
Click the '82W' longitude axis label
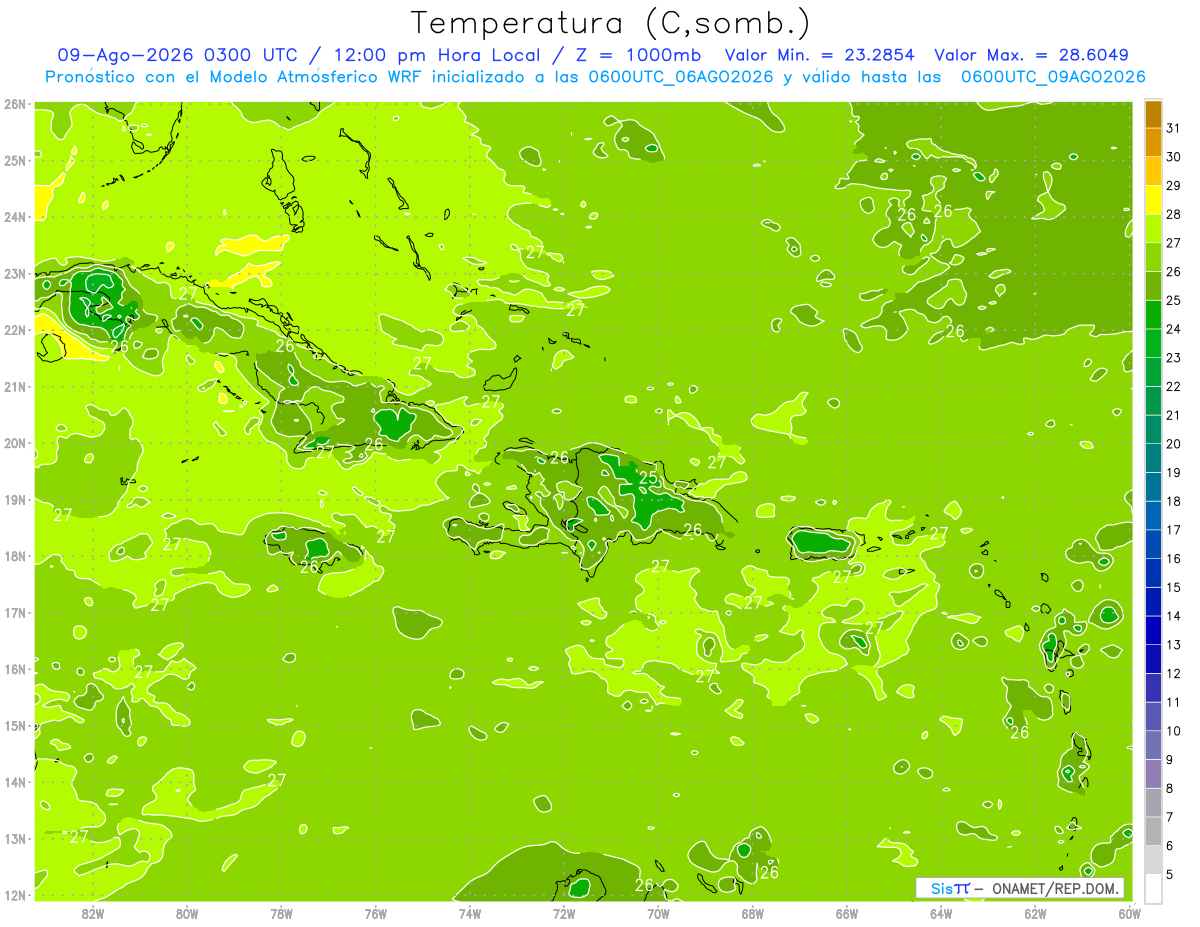coord(93,912)
